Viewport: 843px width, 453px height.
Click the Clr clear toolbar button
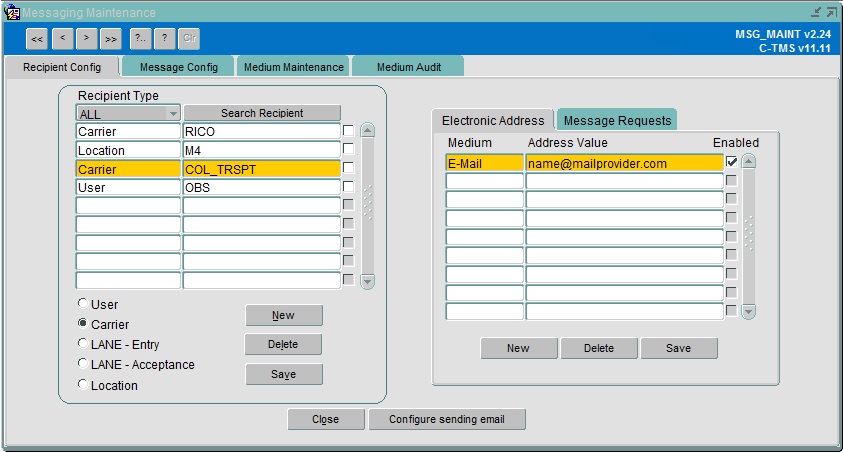(189, 39)
